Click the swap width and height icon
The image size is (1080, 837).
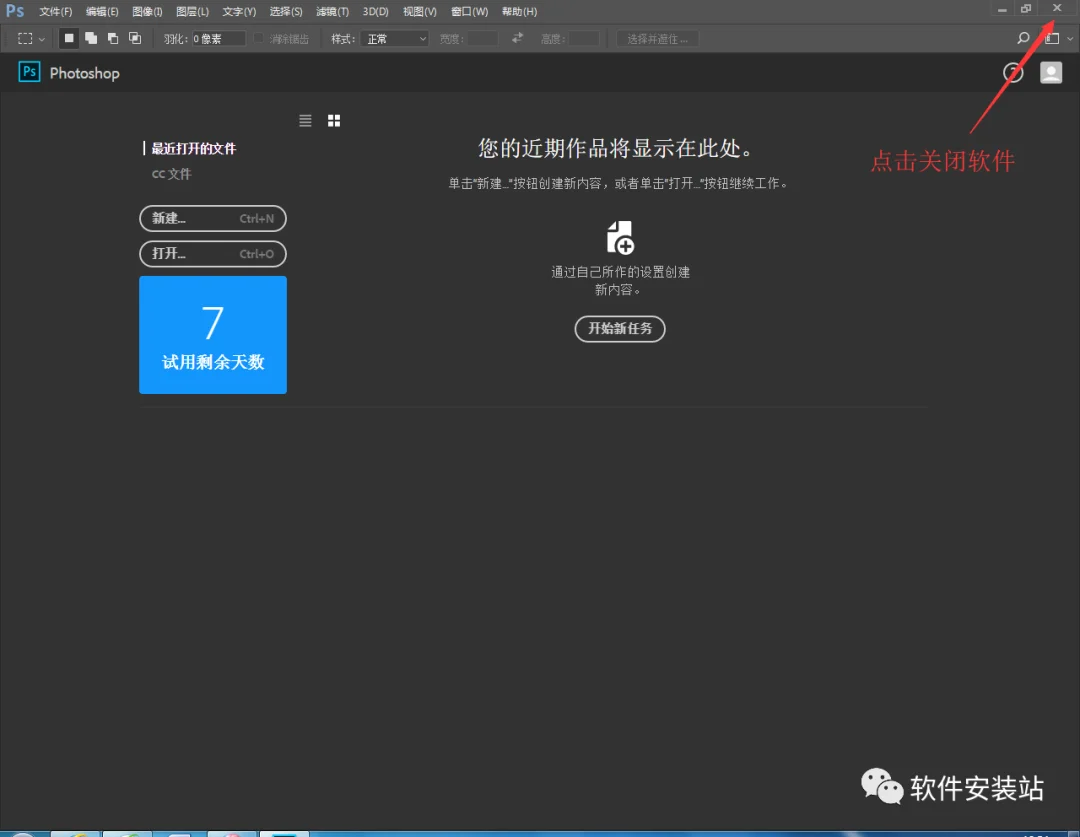click(x=517, y=39)
